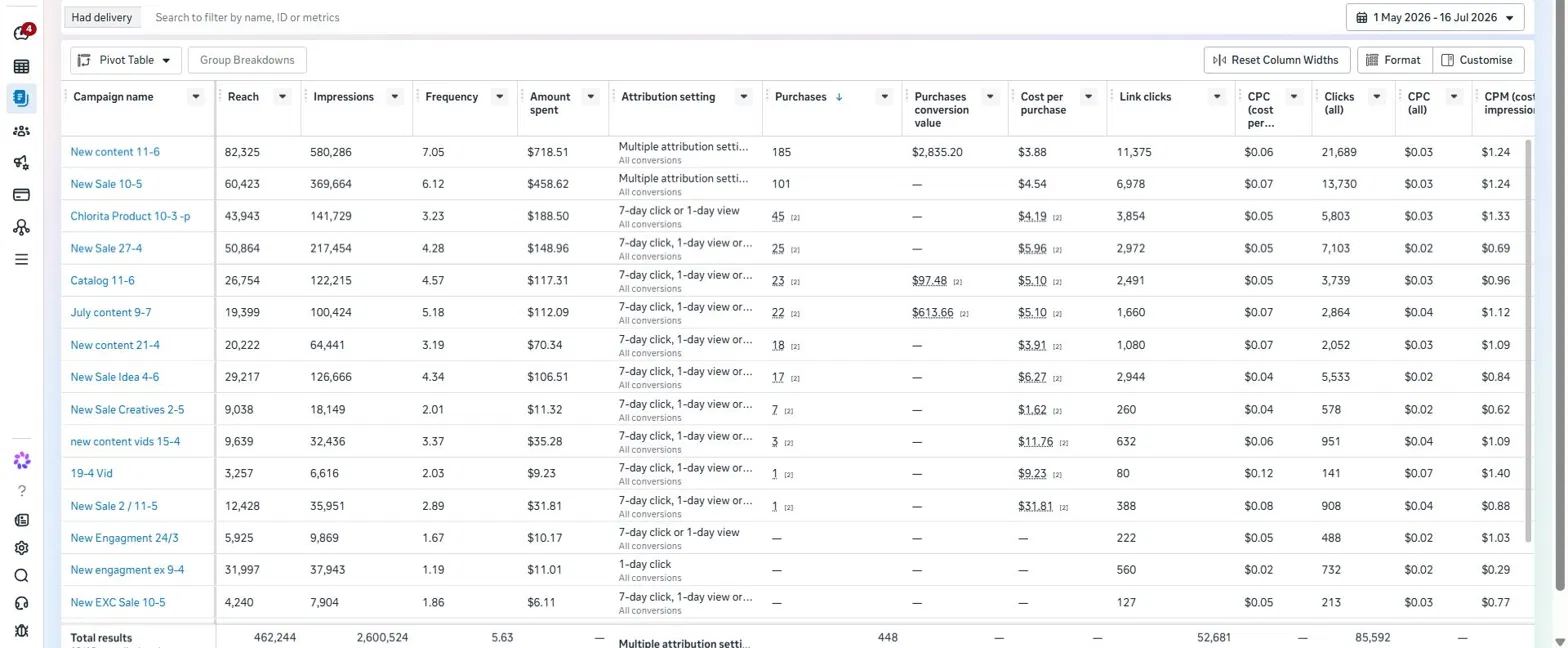Image resolution: width=1568 pixels, height=648 pixels.
Task: Click the Pivot Table layout icon
Action: 84,60
